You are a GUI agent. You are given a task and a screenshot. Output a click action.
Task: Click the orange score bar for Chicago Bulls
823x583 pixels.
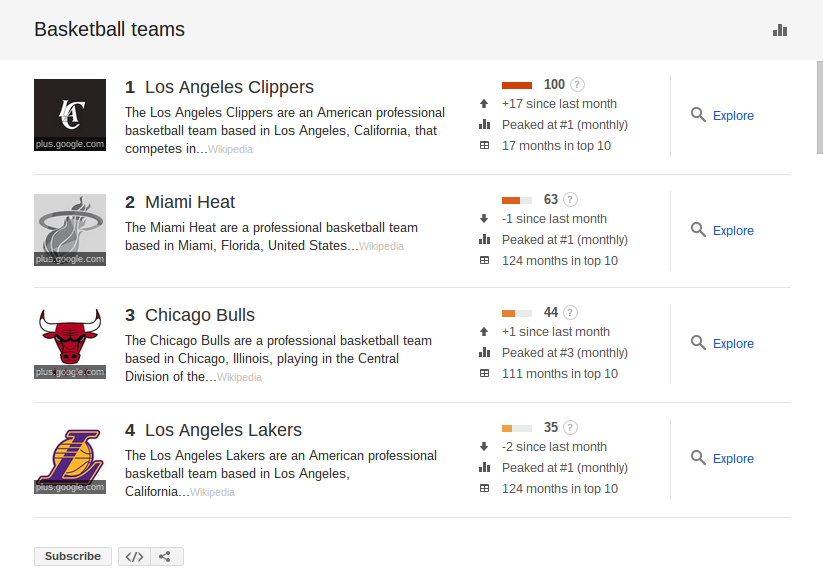coord(517,313)
